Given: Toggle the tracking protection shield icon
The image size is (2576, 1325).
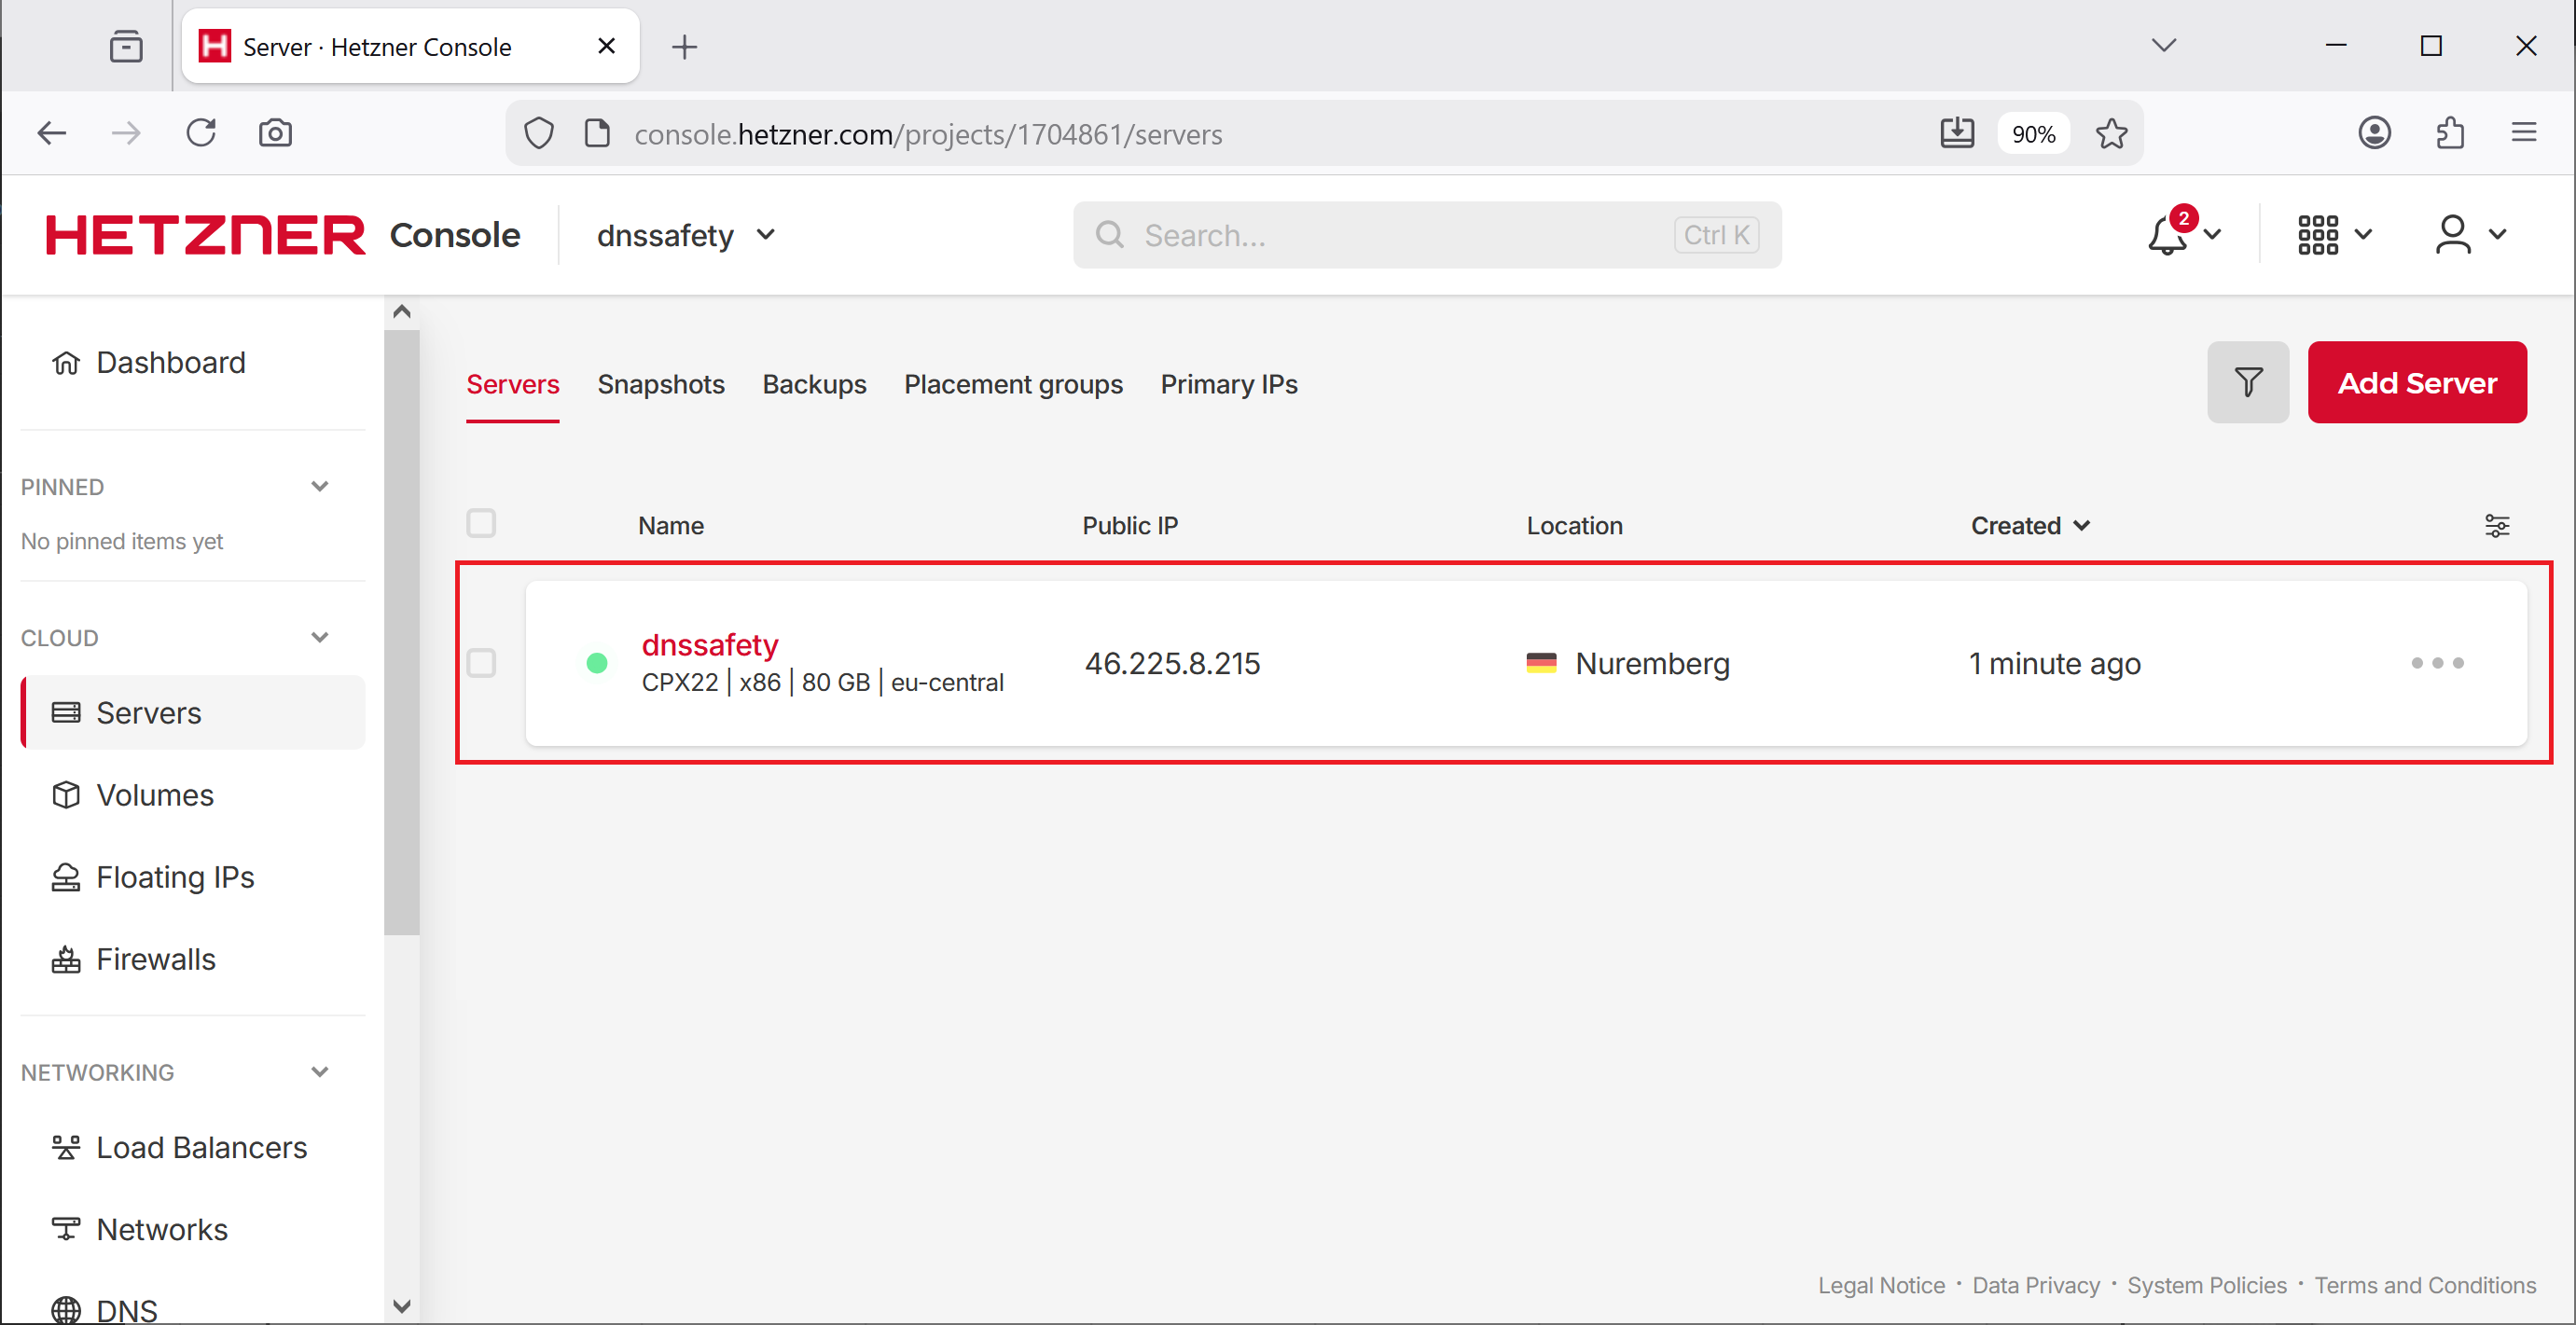Looking at the screenshot, I should (538, 133).
